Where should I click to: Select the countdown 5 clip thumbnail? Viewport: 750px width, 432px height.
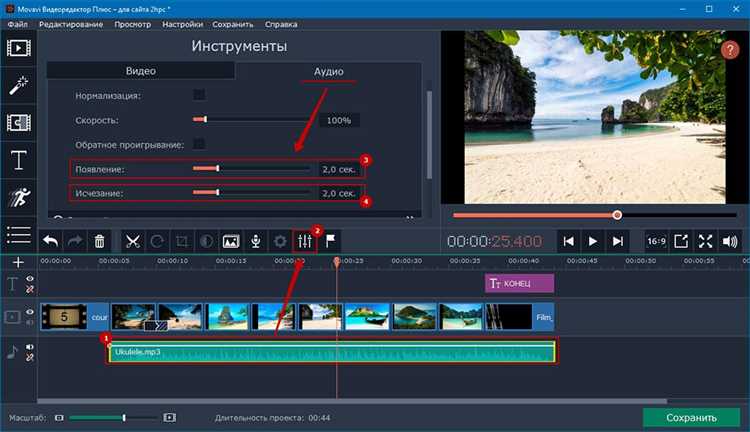pos(65,317)
